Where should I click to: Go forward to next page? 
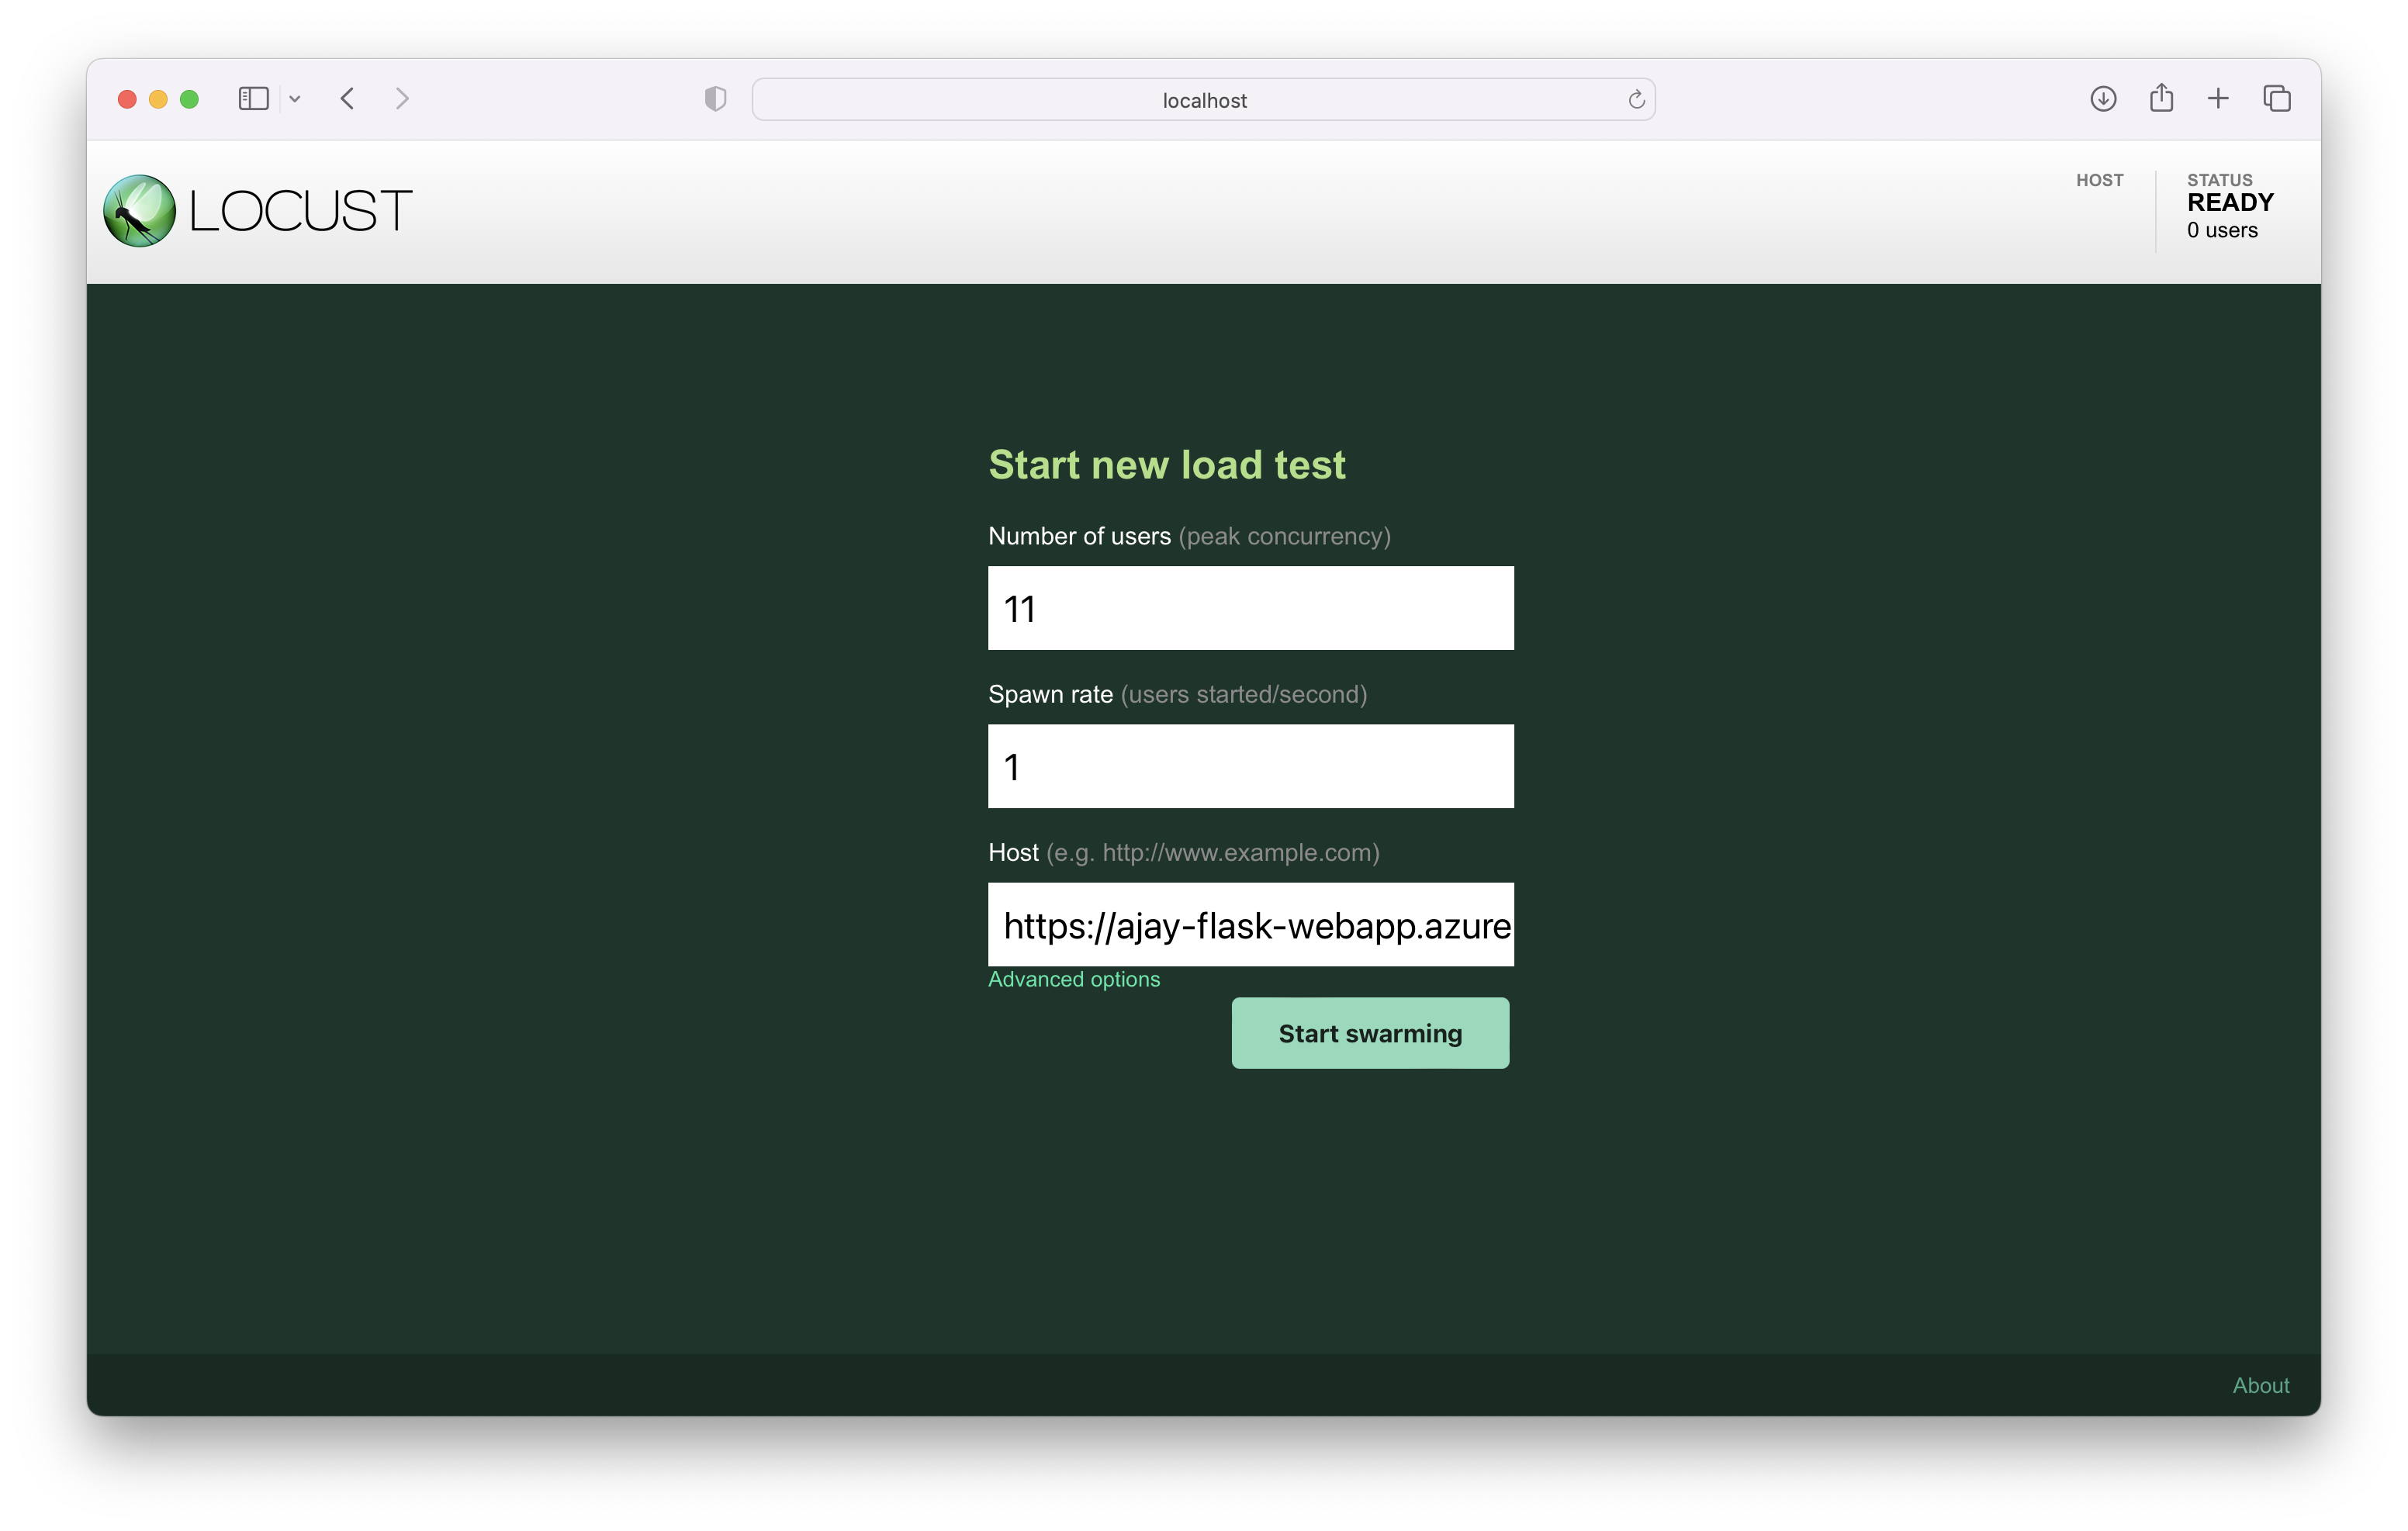point(402,99)
